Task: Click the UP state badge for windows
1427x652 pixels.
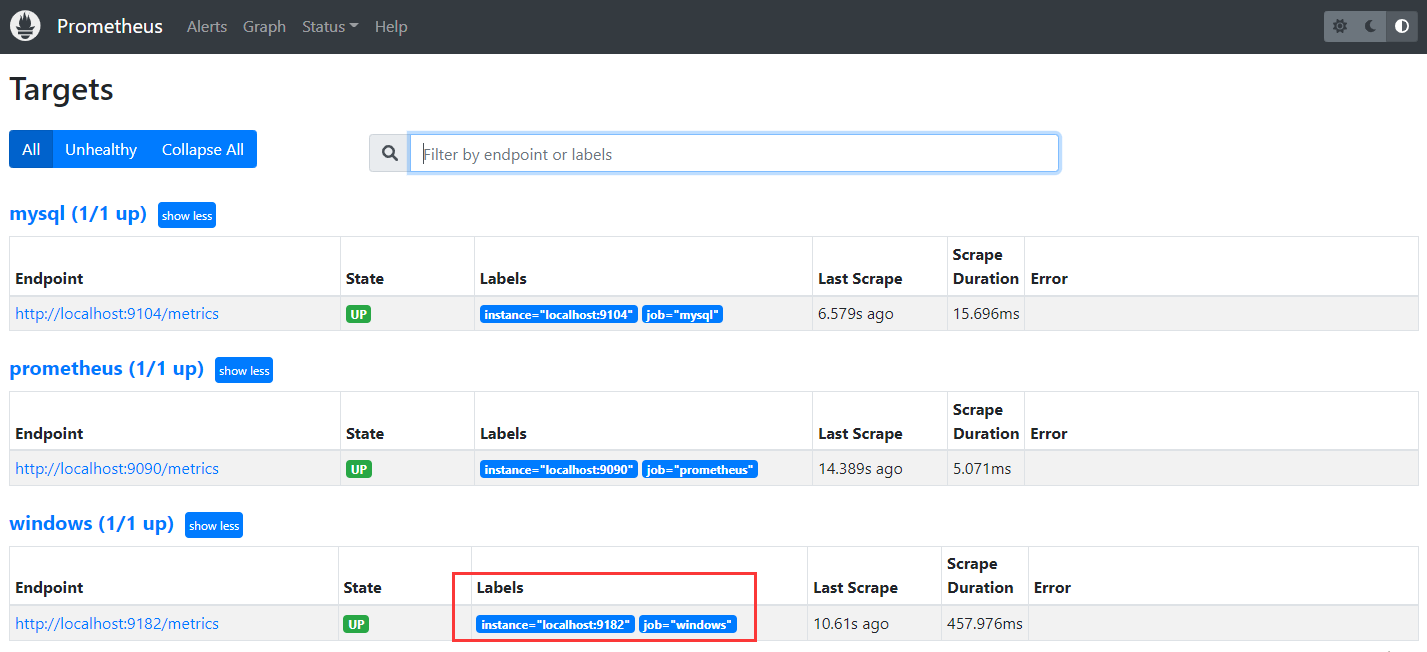Action: pos(356,624)
